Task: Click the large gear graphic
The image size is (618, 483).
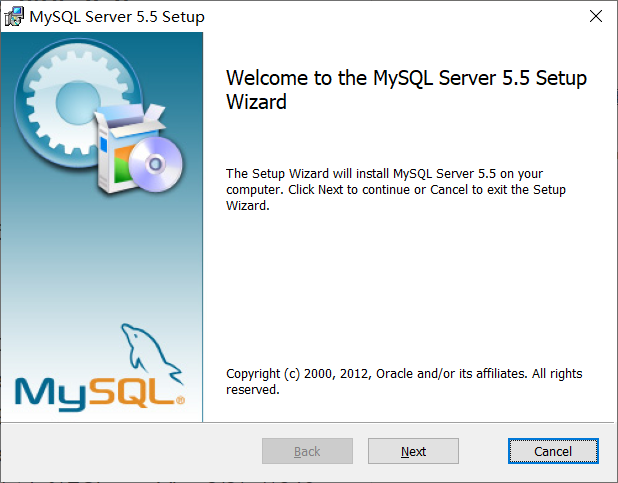Action: (x=75, y=101)
